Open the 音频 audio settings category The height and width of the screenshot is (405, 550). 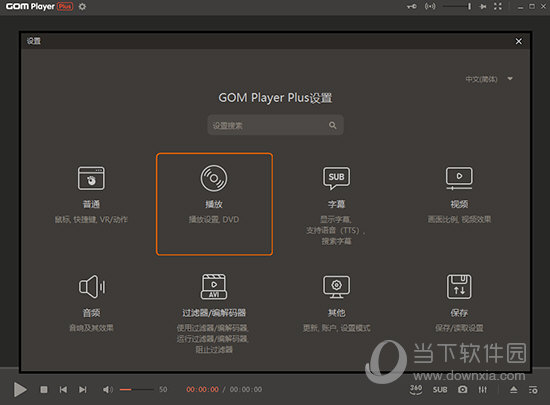click(91, 303)
